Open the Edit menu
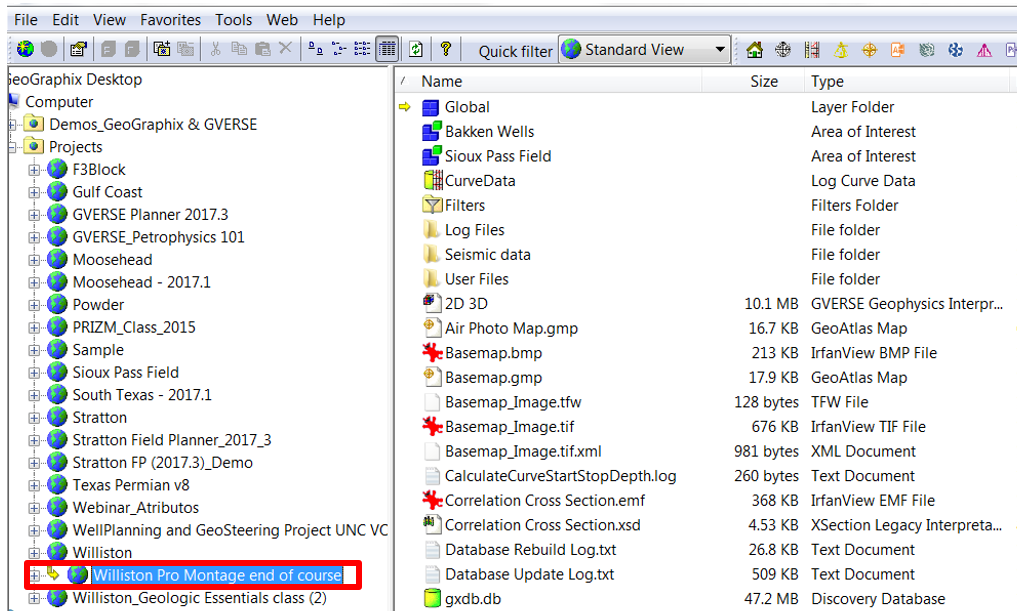Image resolution: width=1024 pixels, height=613 pixels. click(x=65, y=20)
